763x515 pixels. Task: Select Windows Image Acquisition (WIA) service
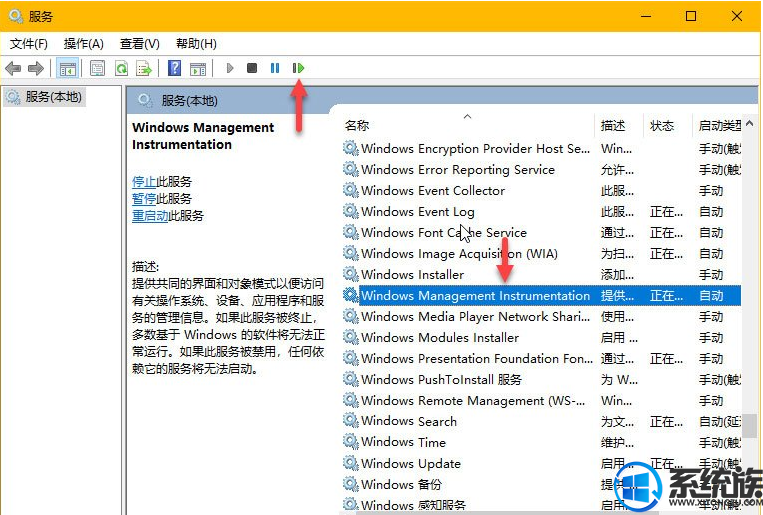[x=542, y=253]
